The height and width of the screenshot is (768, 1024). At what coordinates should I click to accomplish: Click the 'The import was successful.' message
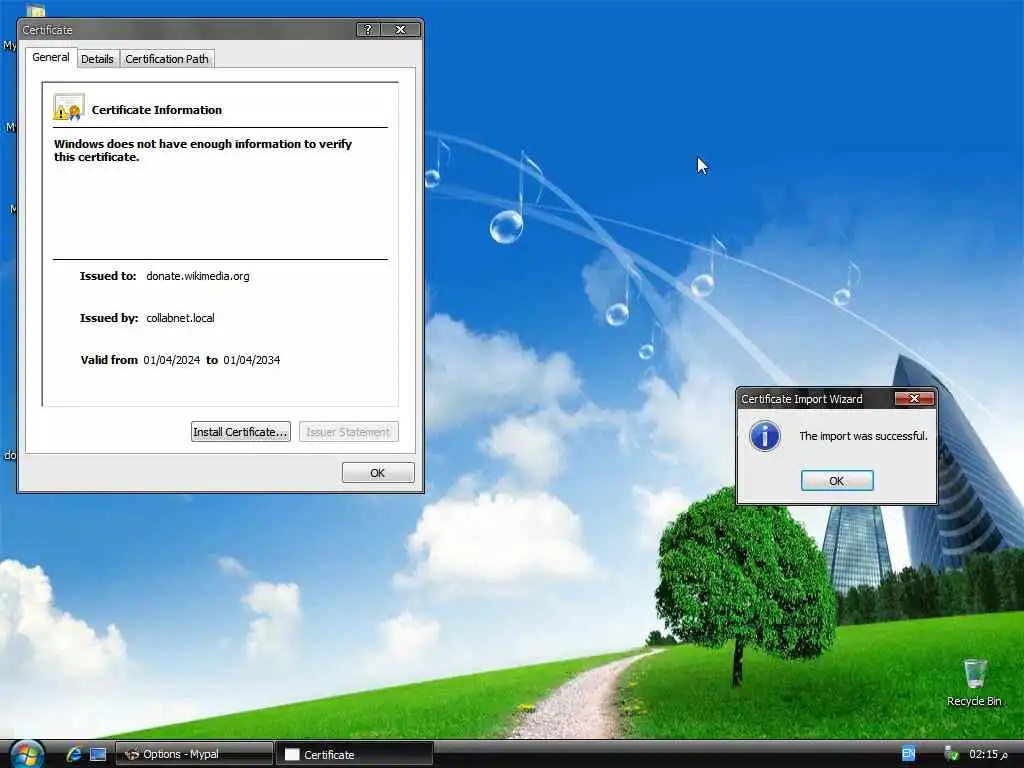863,436
